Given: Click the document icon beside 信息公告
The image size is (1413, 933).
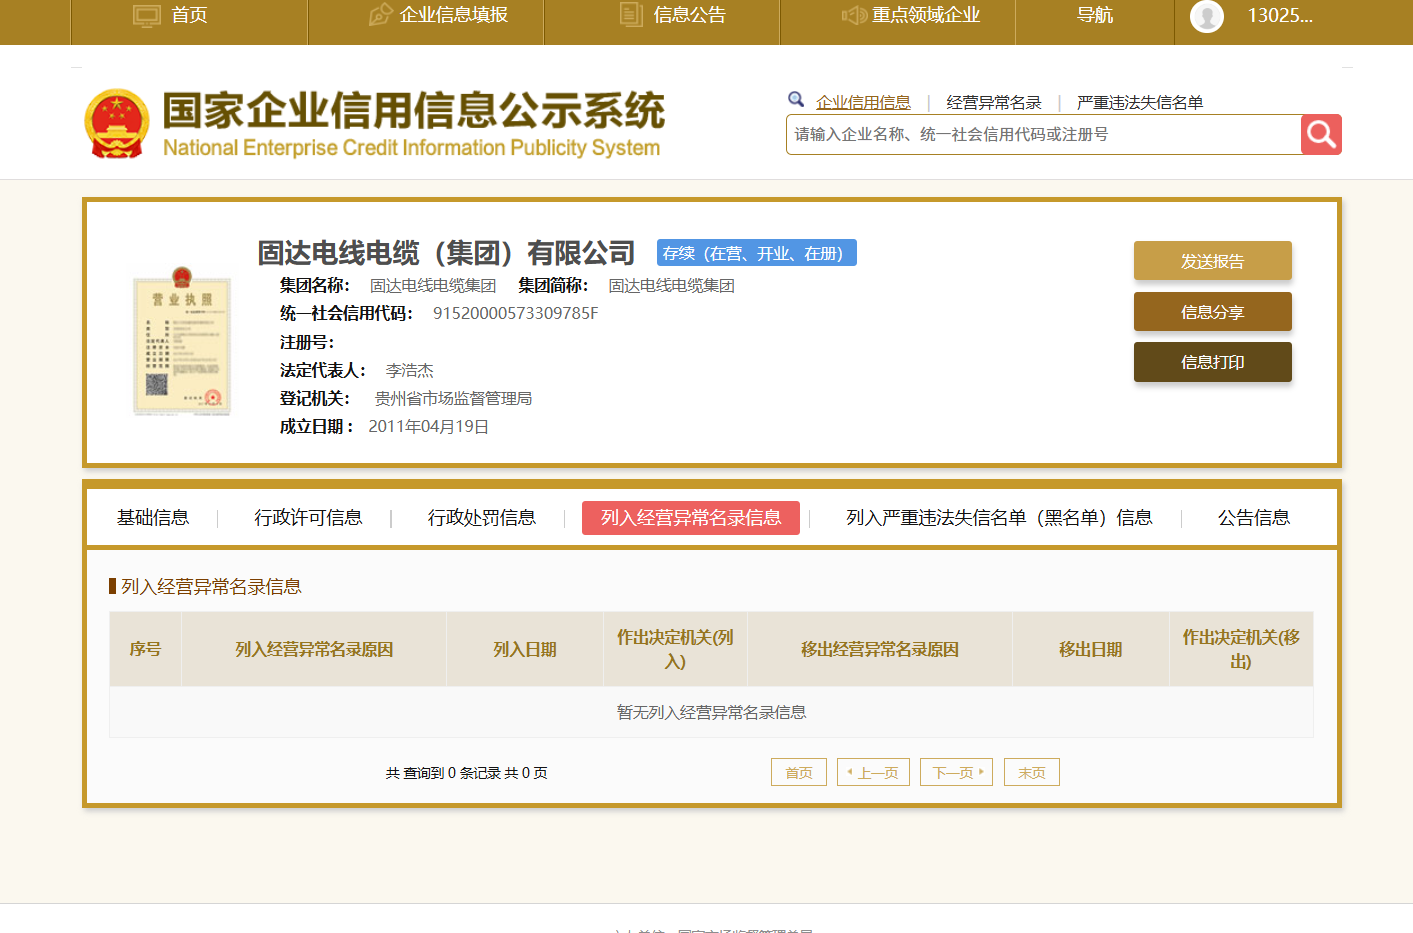Looking at the screenshot, I should [x=631, y=15].
